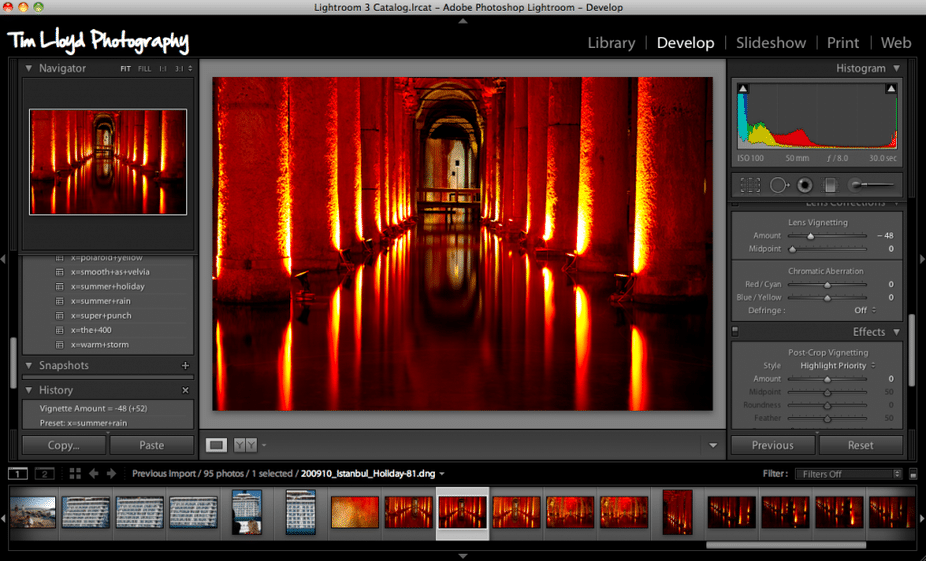
Task: Apply the x=the+400 preset
Action: (x=91, y=330)
